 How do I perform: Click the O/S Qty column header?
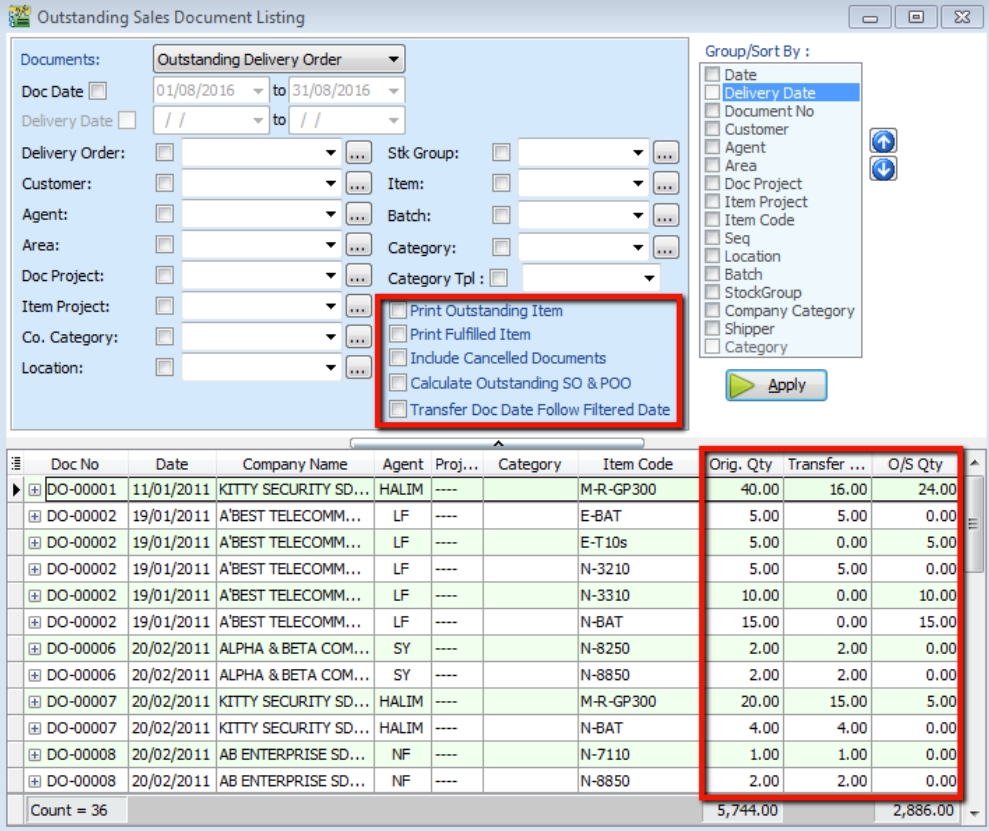tap(915, 464)
